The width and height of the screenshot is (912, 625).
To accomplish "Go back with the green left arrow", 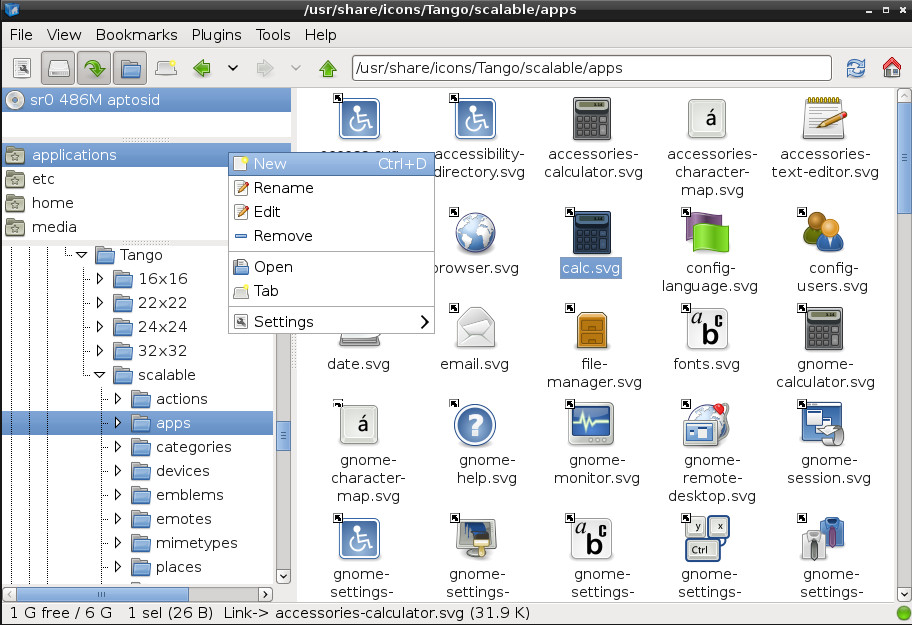I will (202, 69).
